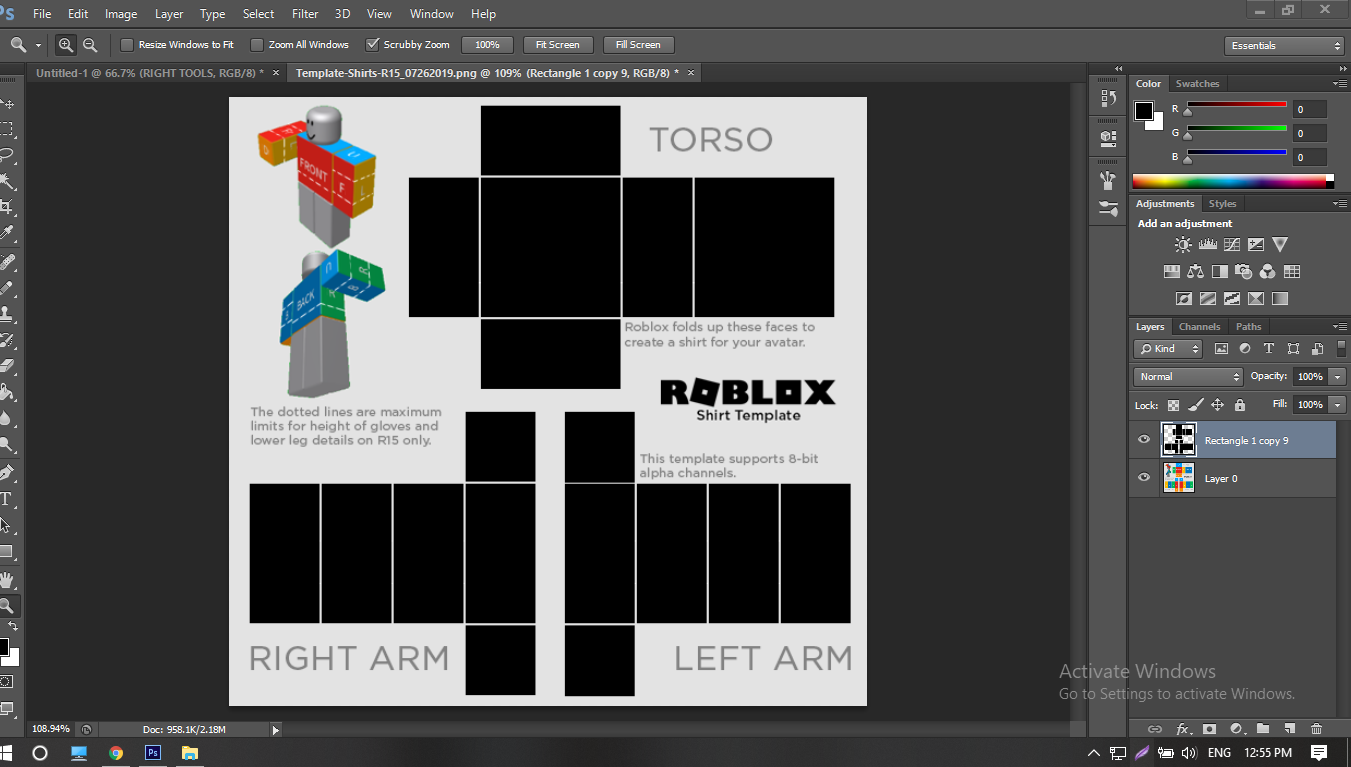Select the Eyedropper tool
Viewport: 1351px width, 767px height.
[x=7, y=234]
